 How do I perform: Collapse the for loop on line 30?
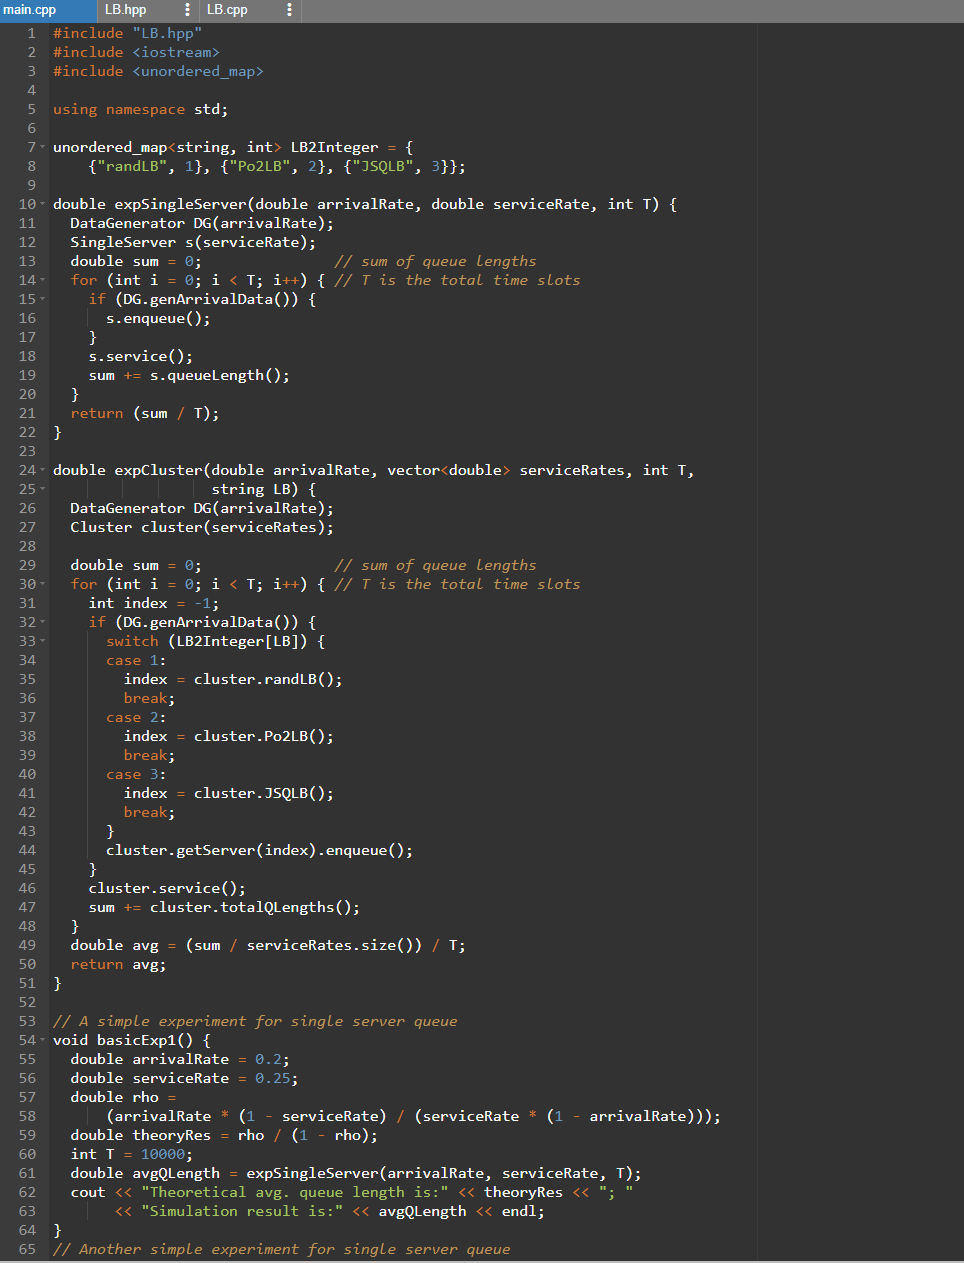[x=43, y=584]
